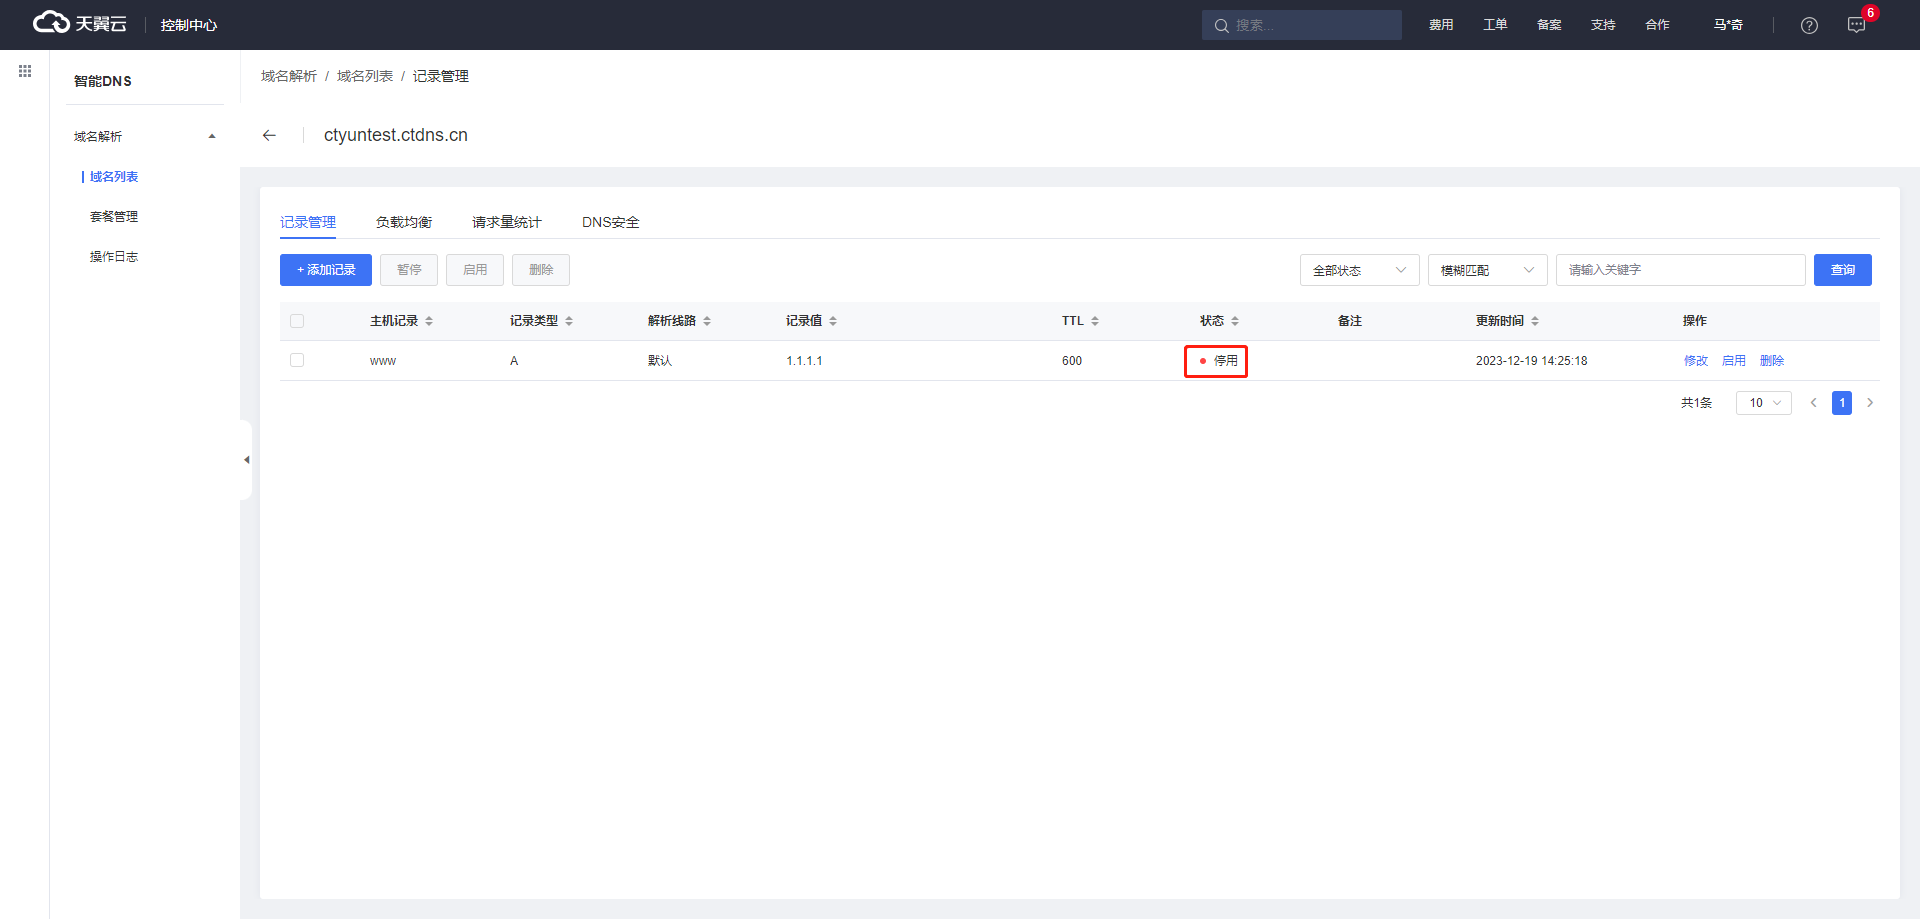
Task: Open 操作日志 in the sidebar
Action: tap(114, 256)
